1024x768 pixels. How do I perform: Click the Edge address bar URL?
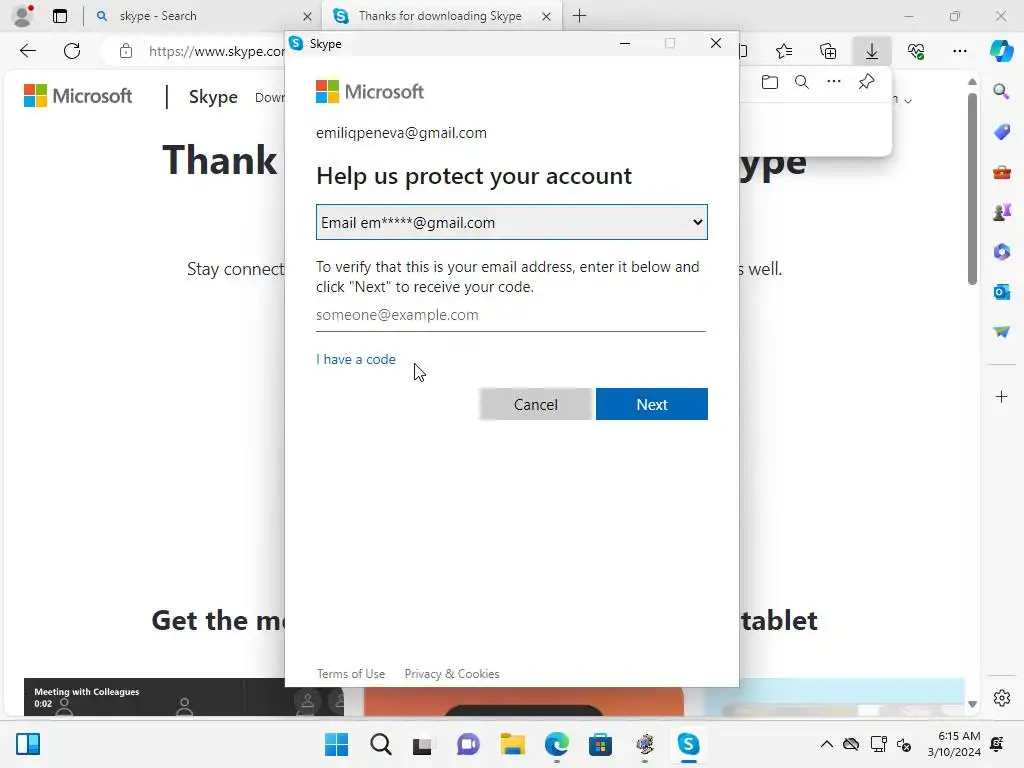coord(216,51)
